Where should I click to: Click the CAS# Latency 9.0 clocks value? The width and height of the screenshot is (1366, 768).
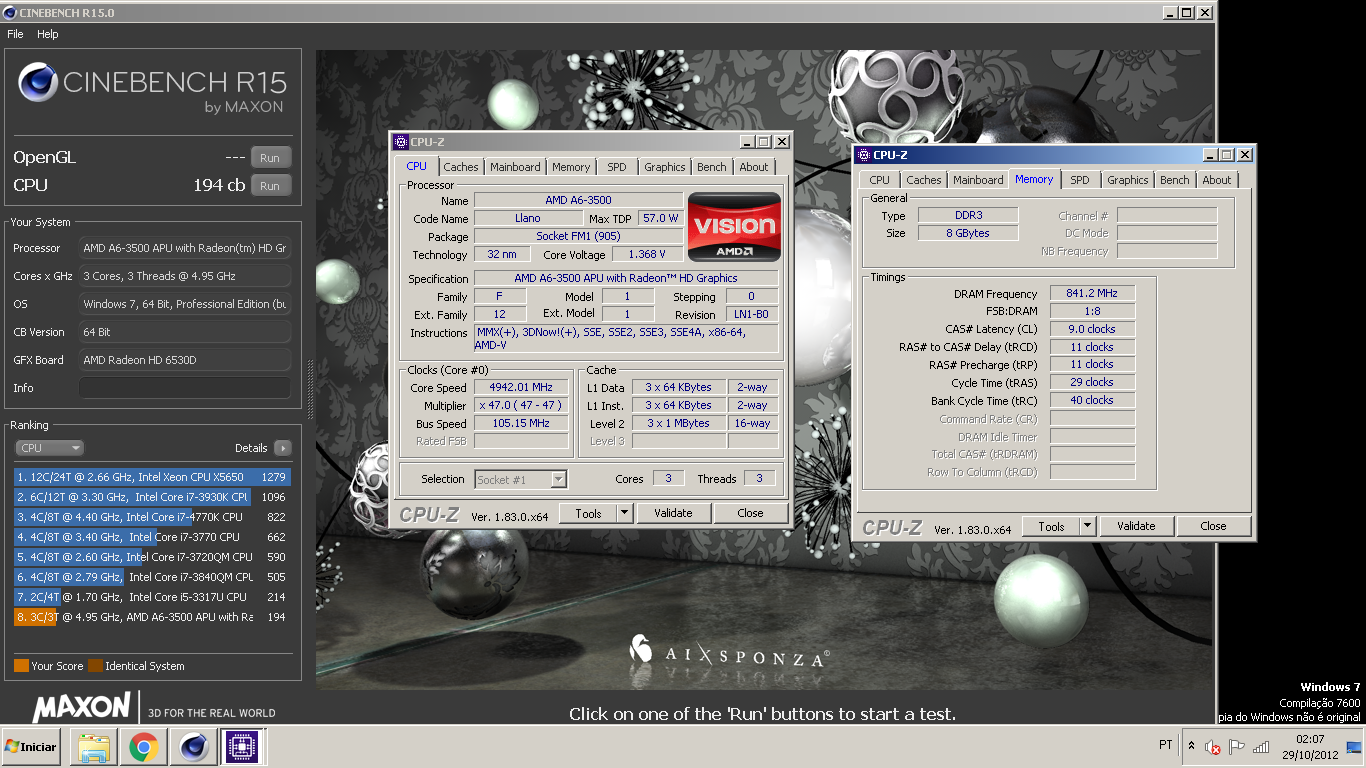pyautogui.click(x=1092, y=329)
